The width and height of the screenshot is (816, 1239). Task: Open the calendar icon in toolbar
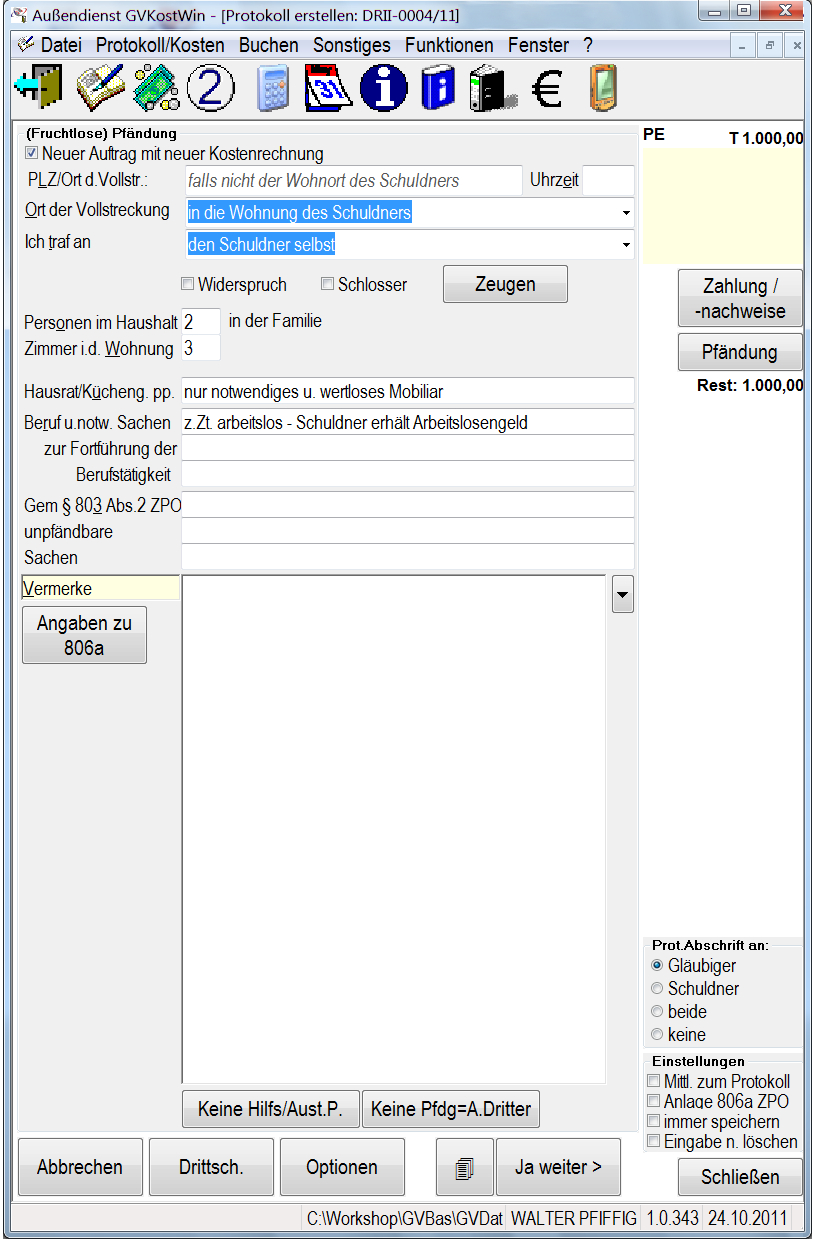point(329,88)
